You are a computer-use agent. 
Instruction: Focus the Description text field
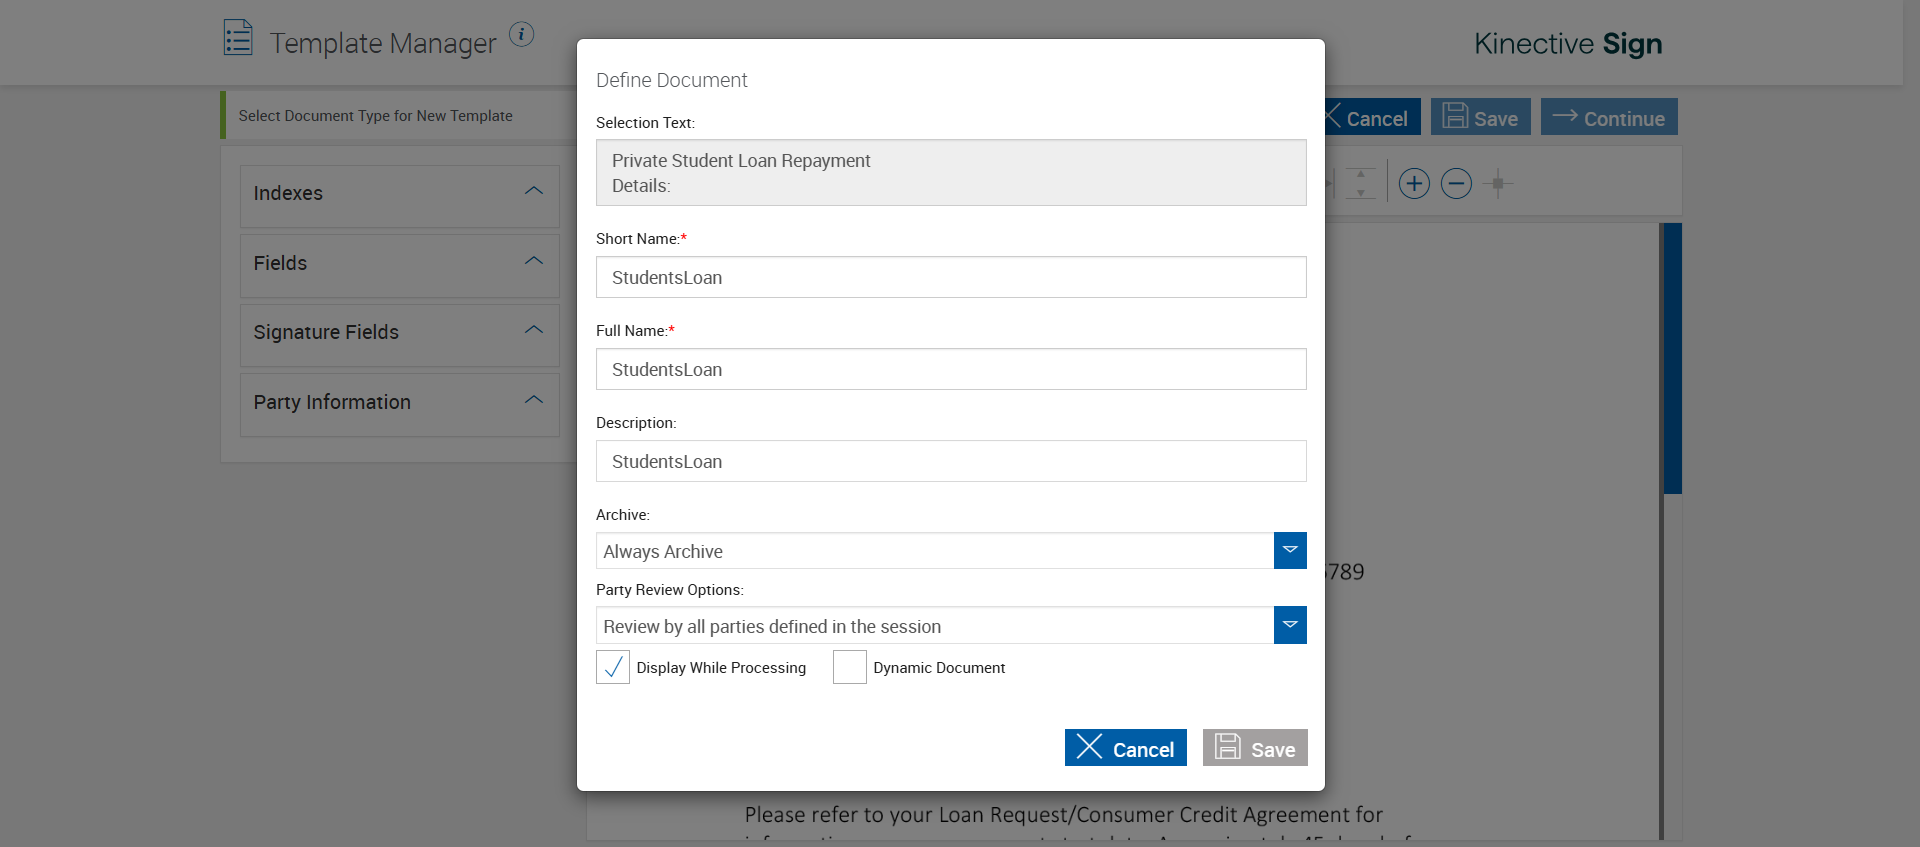click(x=951, y=461)
